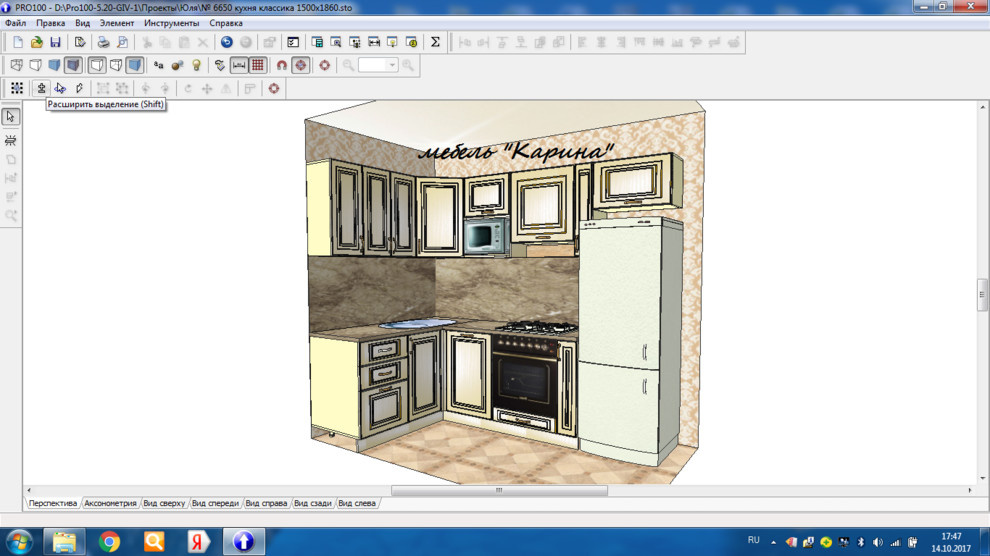Screen dimensions: 990x556
Task: Click the red magnet snapping icon
Action: click(282, 65)
